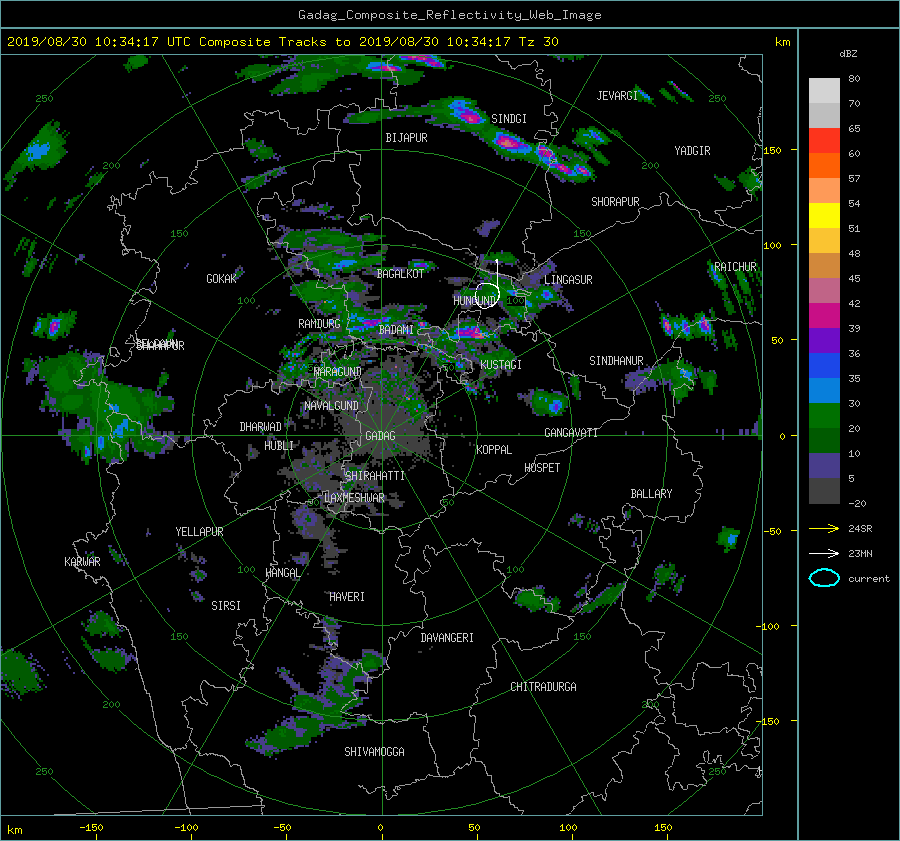Screen dimensions: 900x841
Task: Click the BAGALKOT label
Action: [400, 274]
